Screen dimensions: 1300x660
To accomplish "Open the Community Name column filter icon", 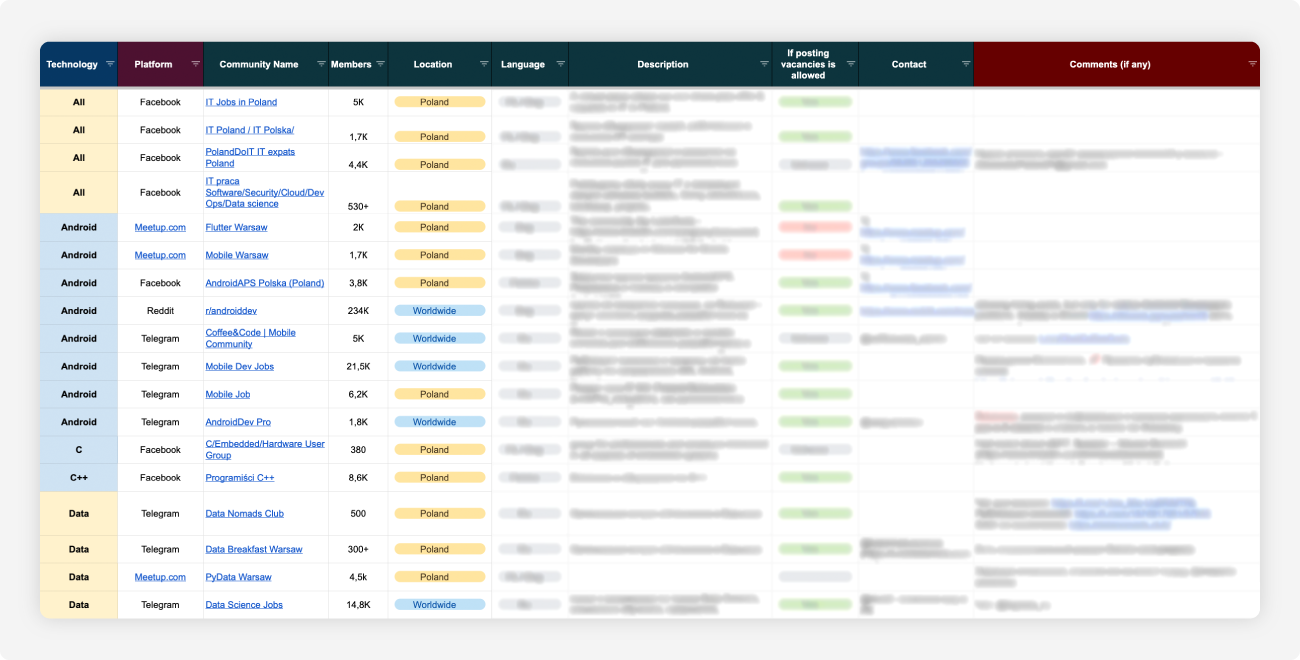I will (320, 64).
